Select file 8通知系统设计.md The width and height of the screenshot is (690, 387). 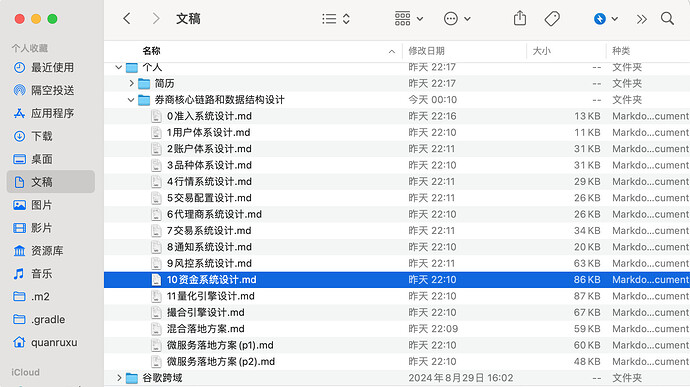click(397, 247)
